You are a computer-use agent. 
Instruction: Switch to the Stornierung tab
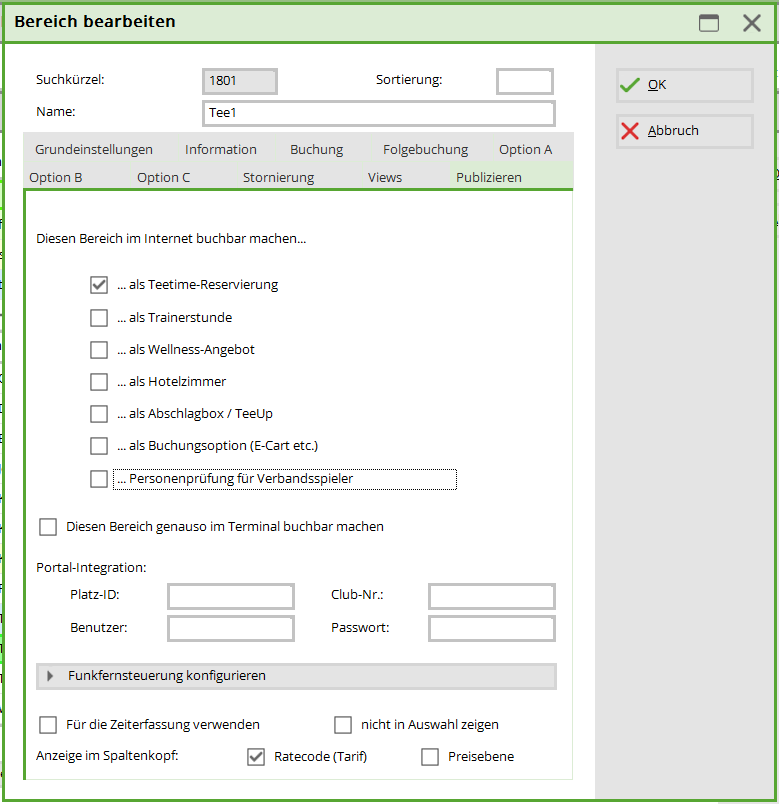pyautogui.click(x=278, y=178)
